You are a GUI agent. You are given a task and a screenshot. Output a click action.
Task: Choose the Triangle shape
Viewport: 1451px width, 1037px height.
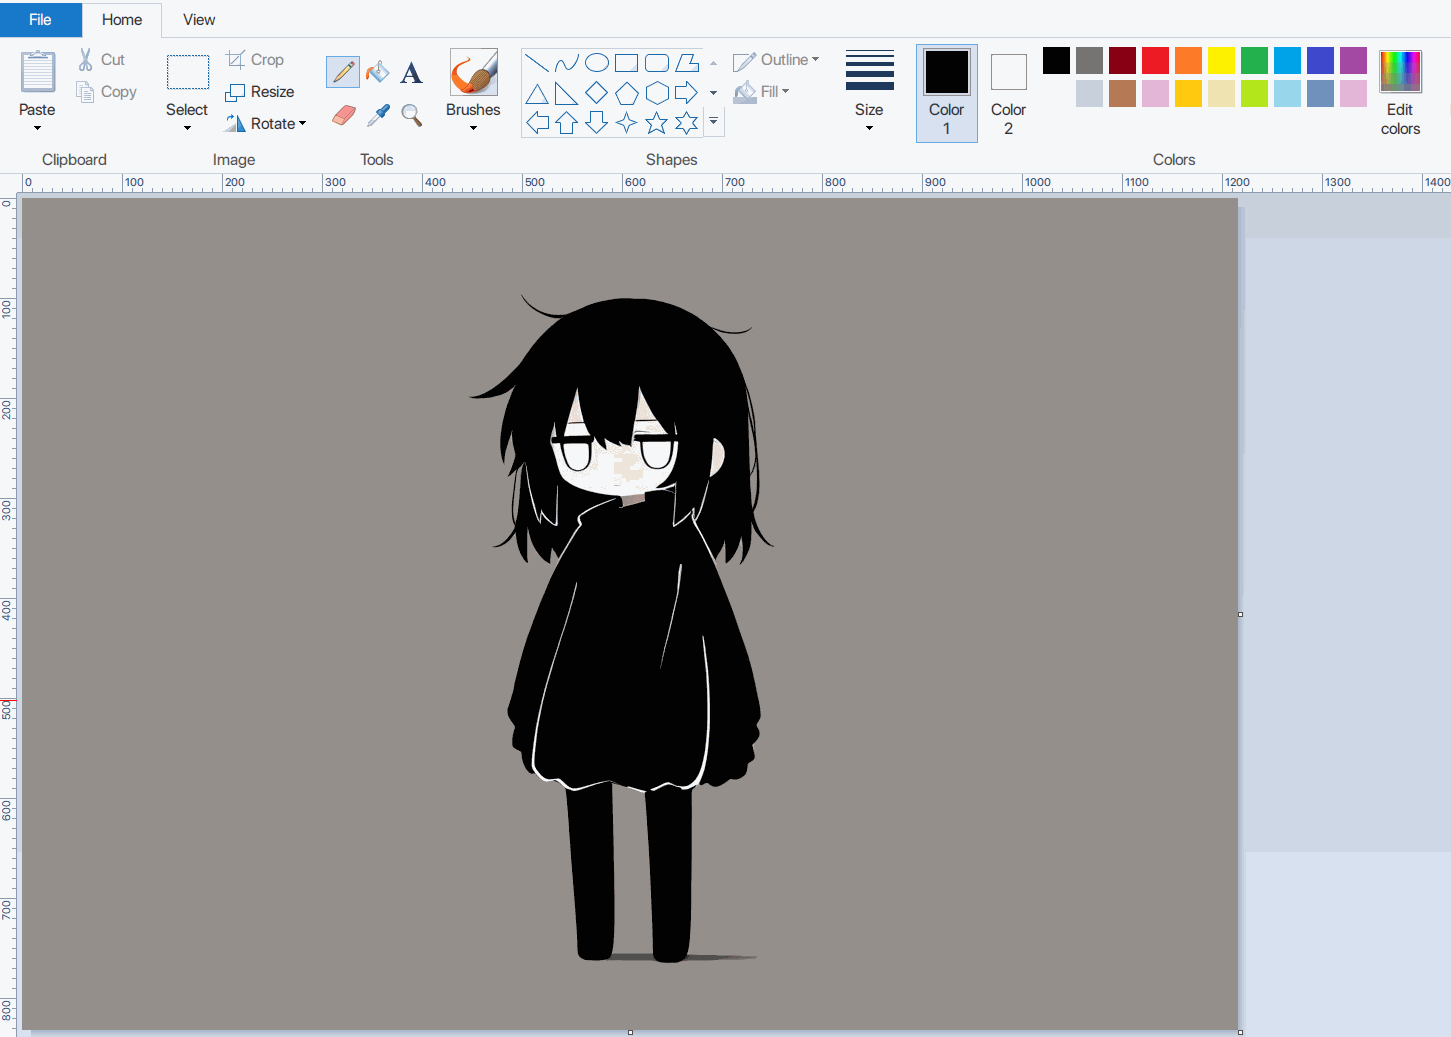[x=537, y=93]
